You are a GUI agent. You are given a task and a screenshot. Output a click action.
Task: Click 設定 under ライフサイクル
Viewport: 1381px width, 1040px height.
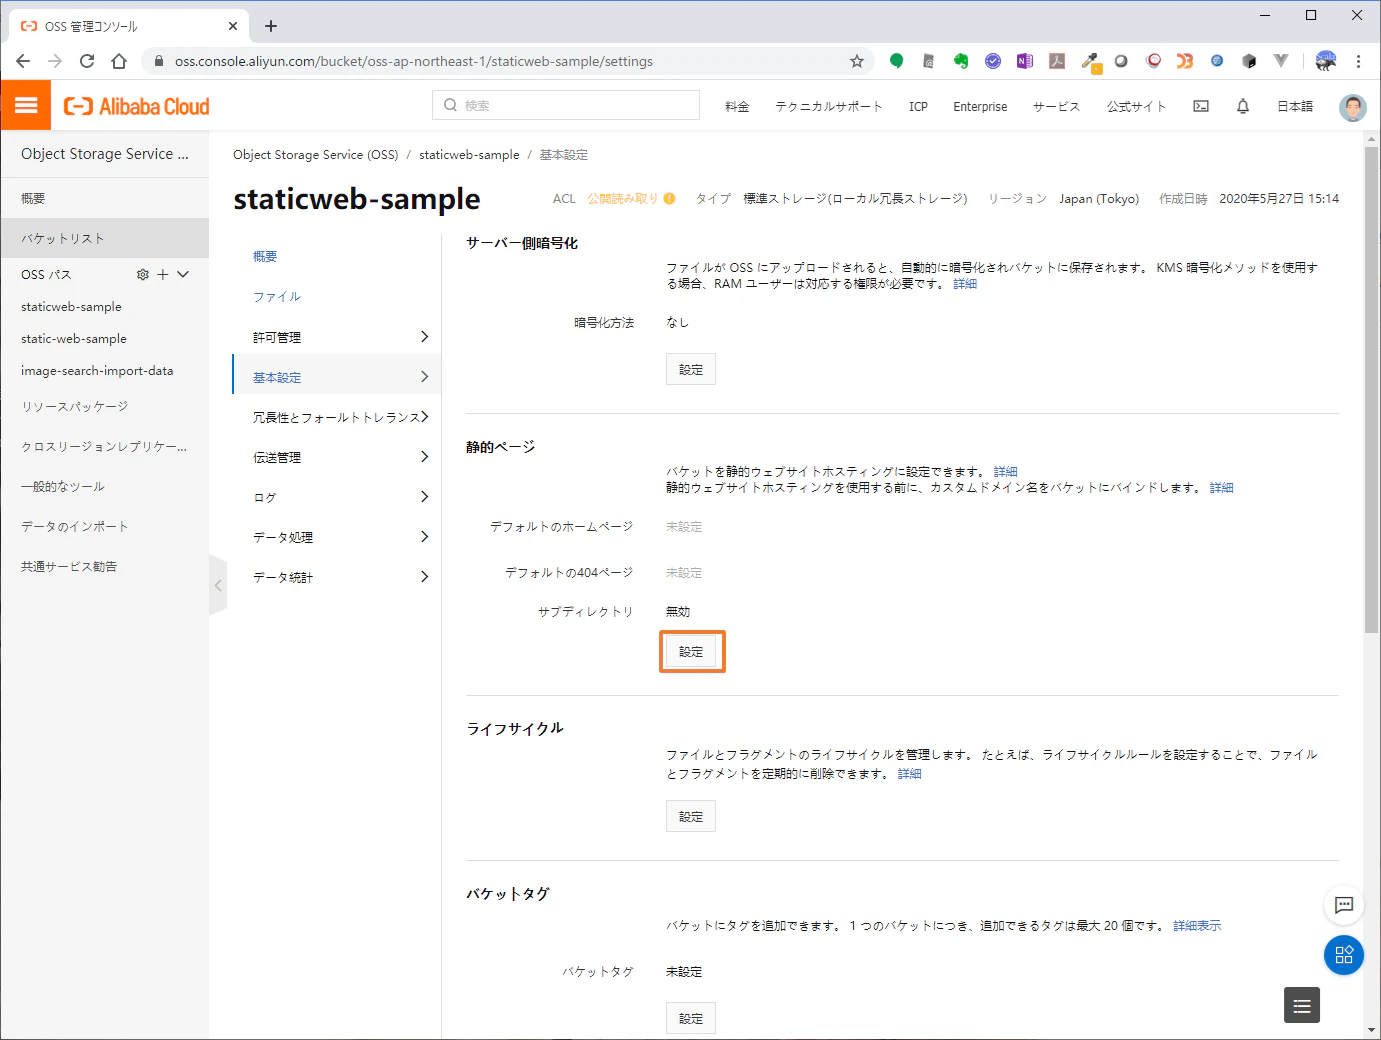(691, 816)
